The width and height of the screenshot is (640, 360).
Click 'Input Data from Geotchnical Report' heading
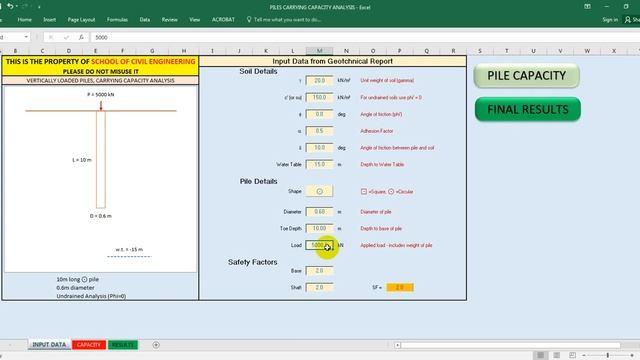pos(332,61)
